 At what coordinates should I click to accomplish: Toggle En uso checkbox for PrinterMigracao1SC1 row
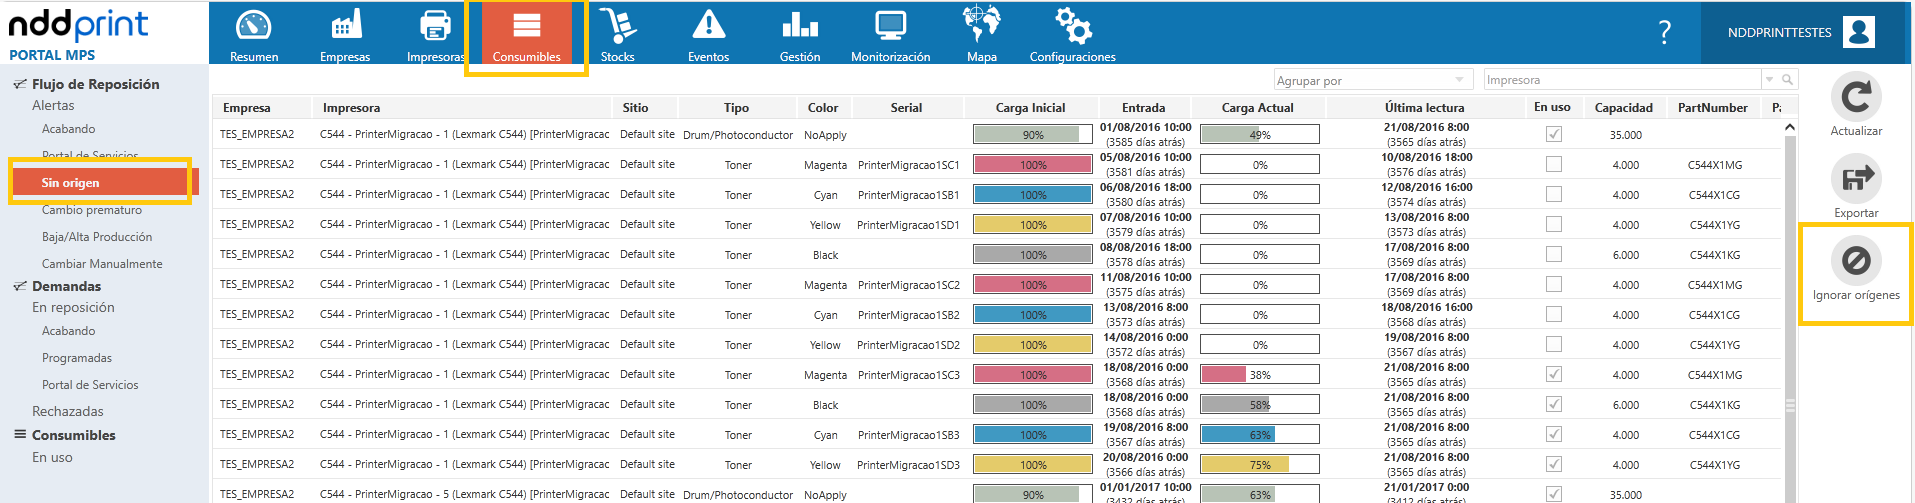tap(1553, 164)
